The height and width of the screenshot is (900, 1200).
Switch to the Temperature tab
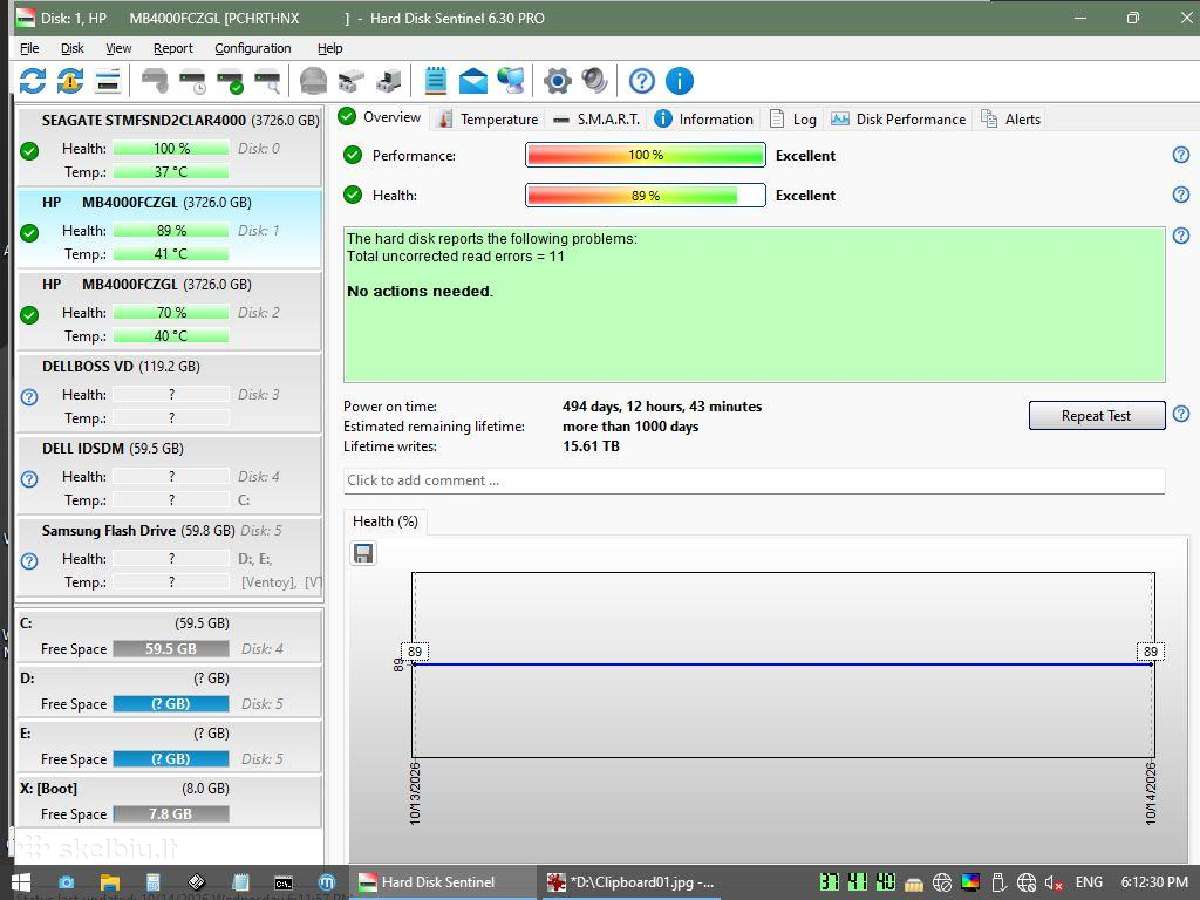pos(489,119)
